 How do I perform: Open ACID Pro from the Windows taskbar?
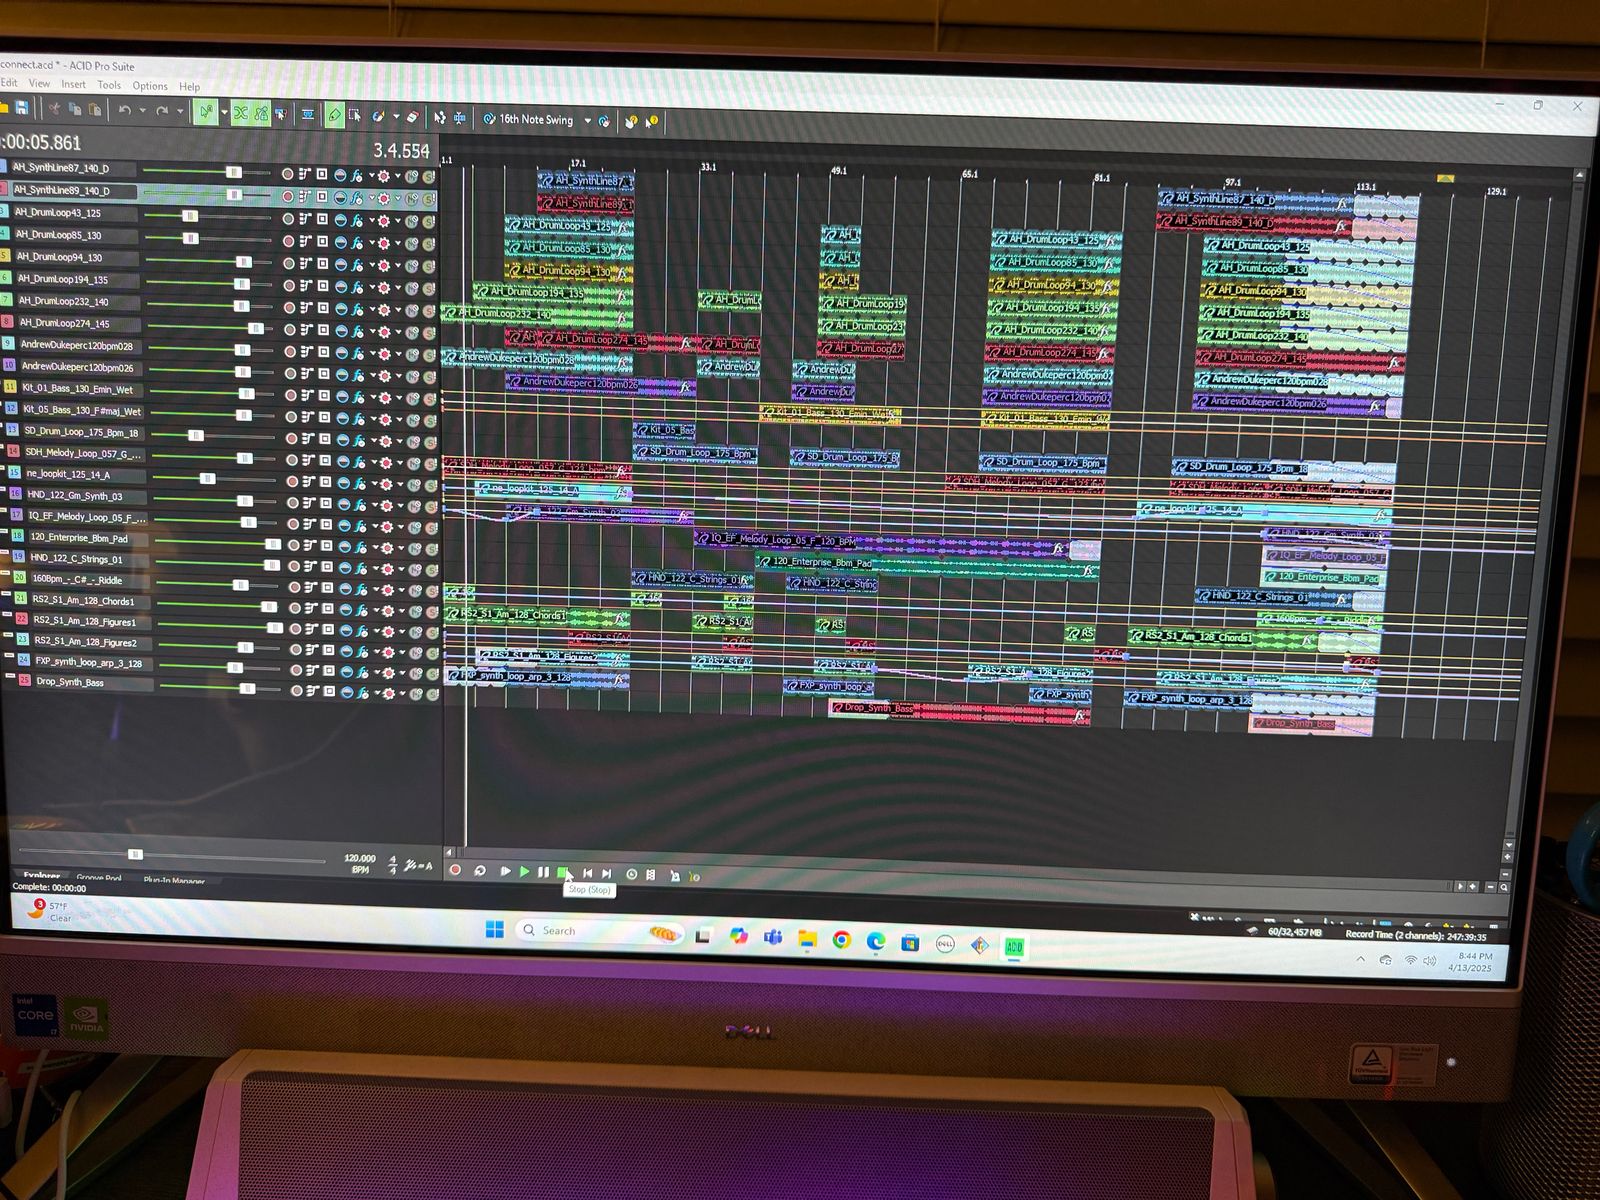[1013, 946]
